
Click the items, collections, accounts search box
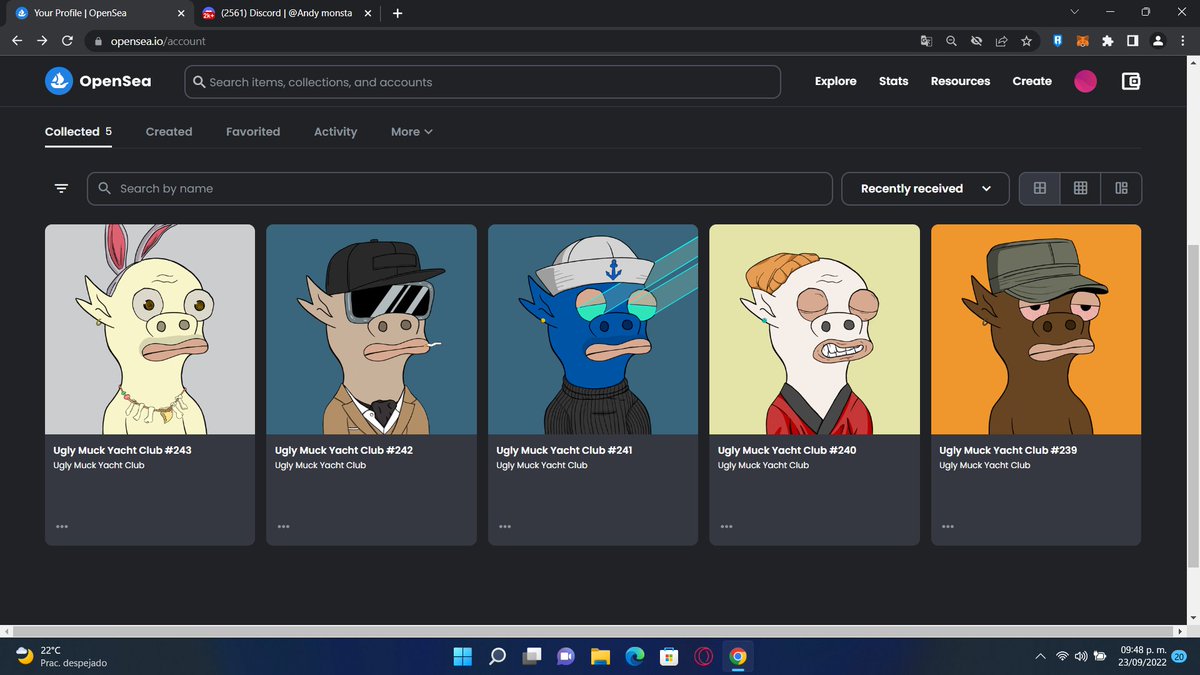[x=482, y=82]
